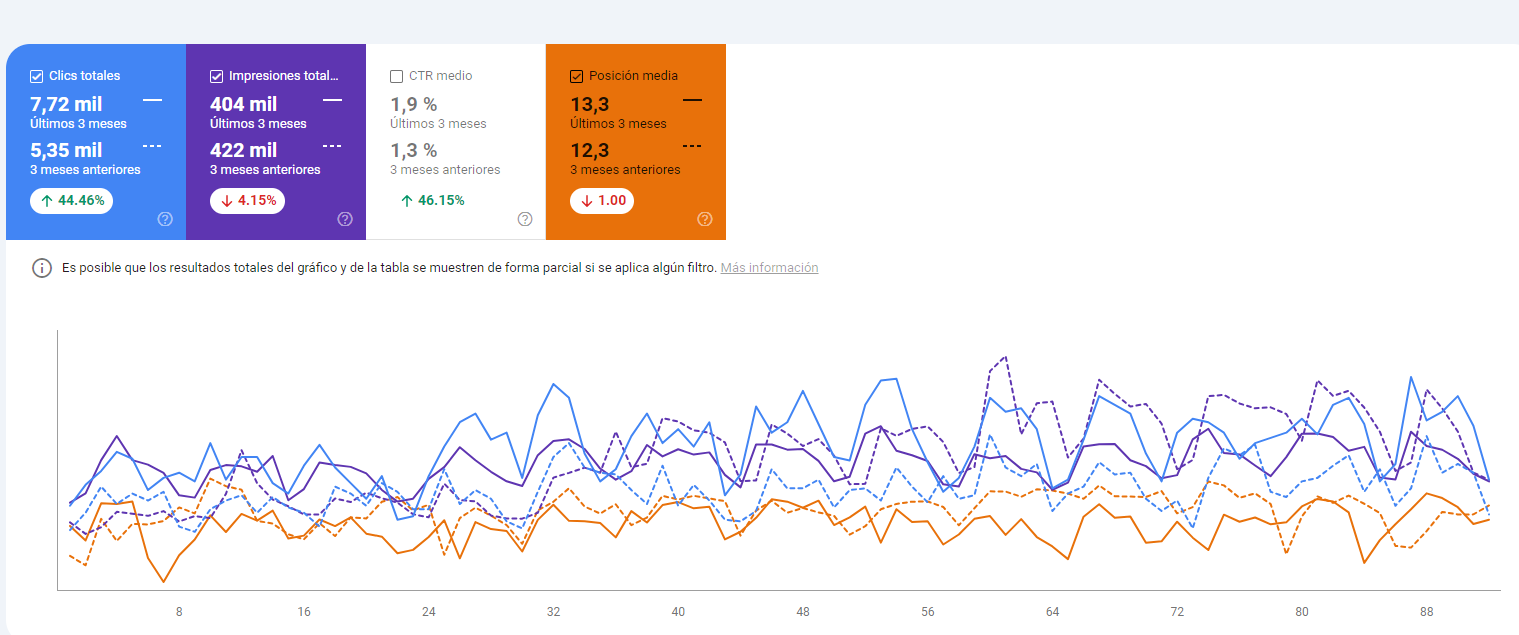This screenshot has height=635, width=1519.
Task: Click day 88 on the chart axis
Action: (1427, 612)
